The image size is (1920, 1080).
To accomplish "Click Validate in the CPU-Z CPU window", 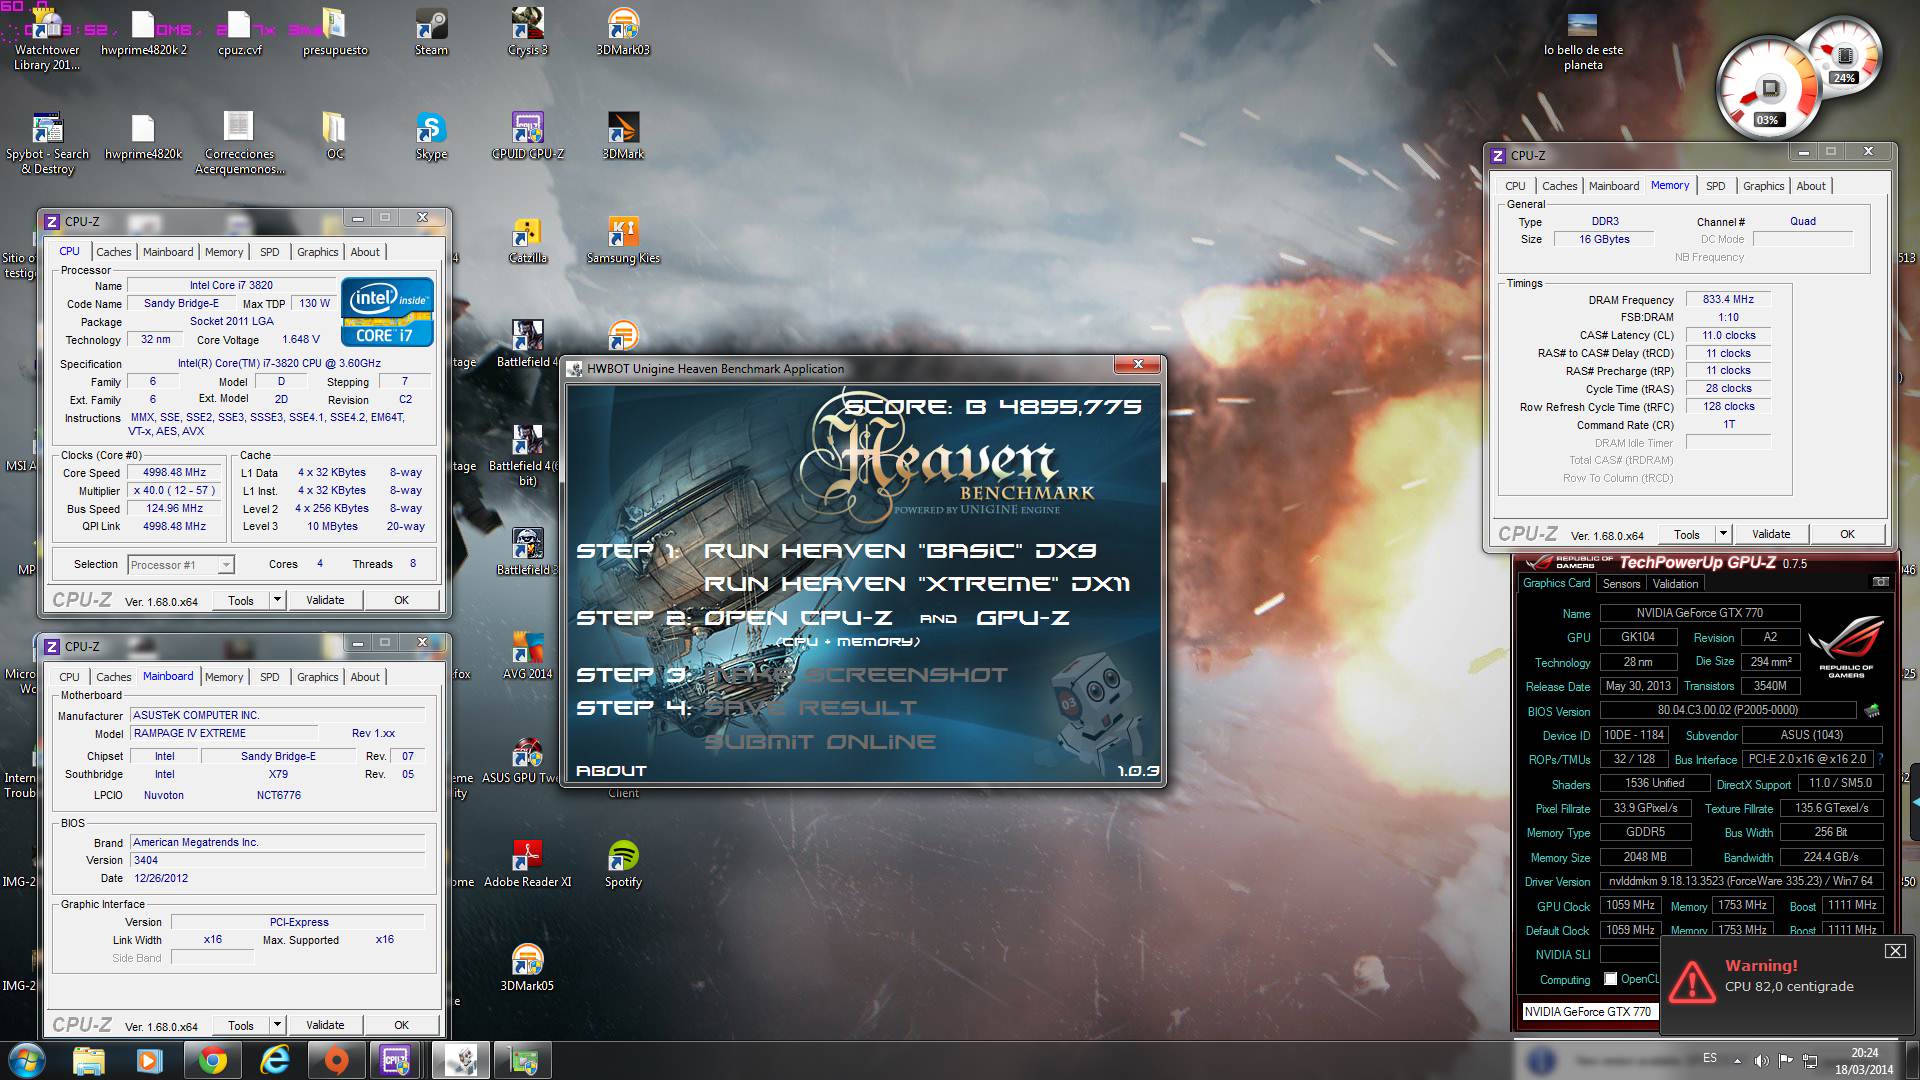I will (325, 600).
